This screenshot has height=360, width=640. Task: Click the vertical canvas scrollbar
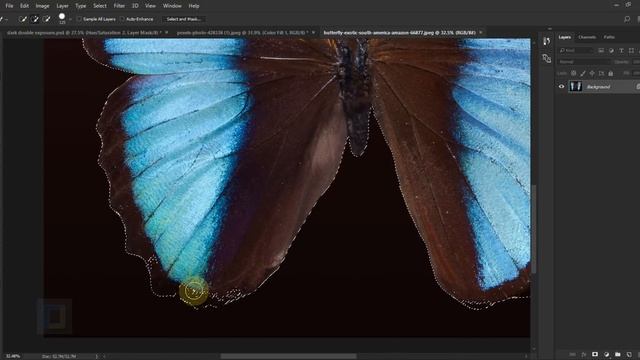(534, 229)
